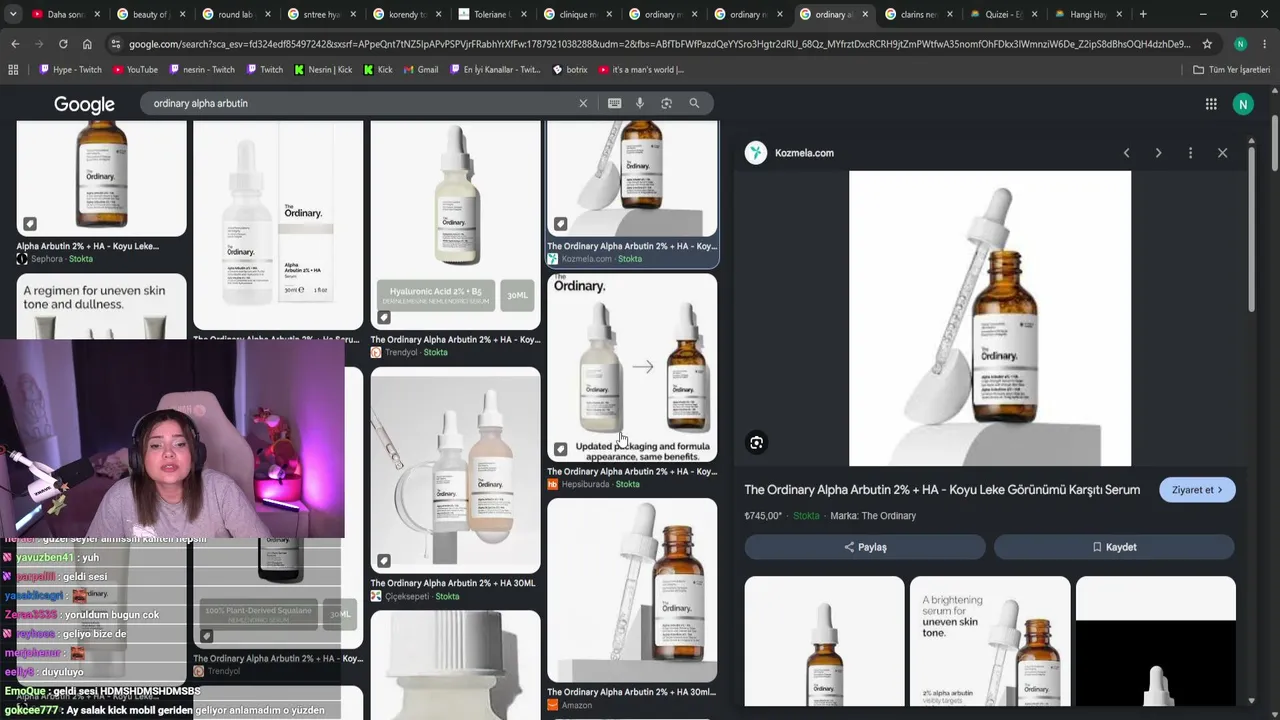1280x720 pixels.
Task: Clear the Google search box text
Action: coord(583,103)
